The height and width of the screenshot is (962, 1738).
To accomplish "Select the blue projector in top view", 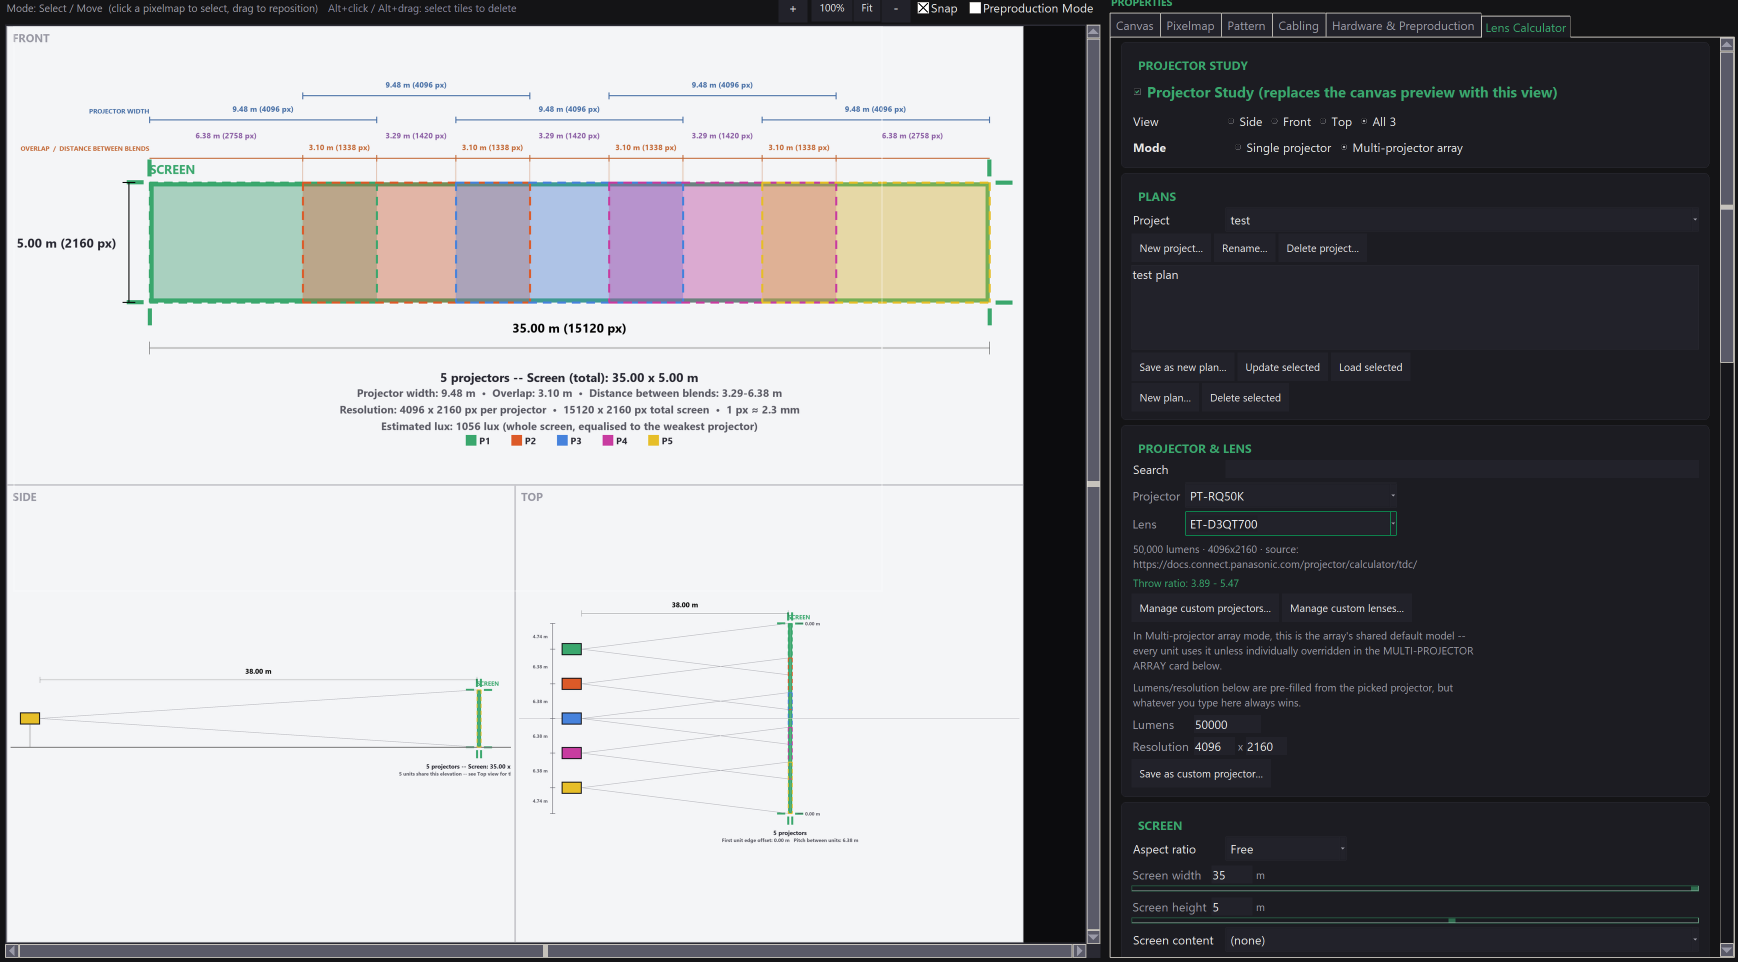I will pyautogui.click(x=571, y=718).
